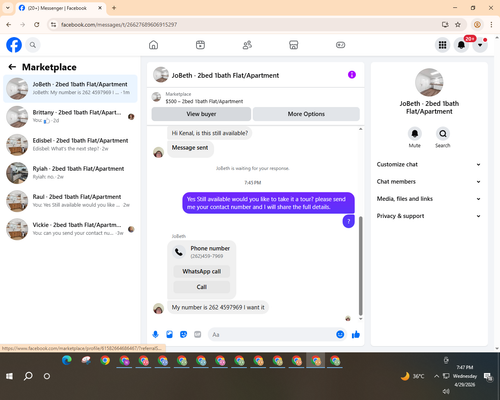
Task: Click the View buyer button
Action: pos(201,114)
